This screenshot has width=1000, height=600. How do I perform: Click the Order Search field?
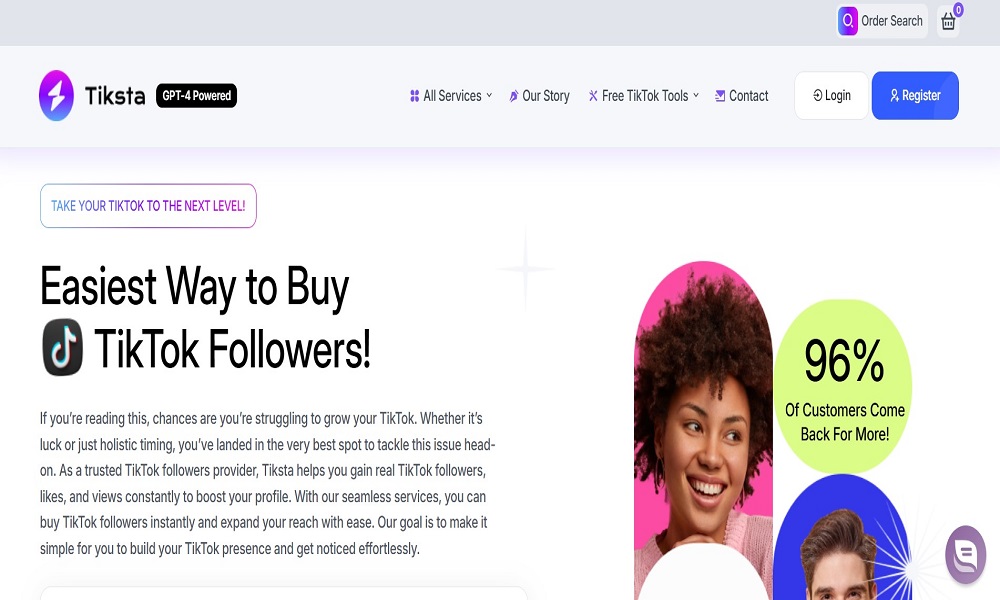click(882, 21)
